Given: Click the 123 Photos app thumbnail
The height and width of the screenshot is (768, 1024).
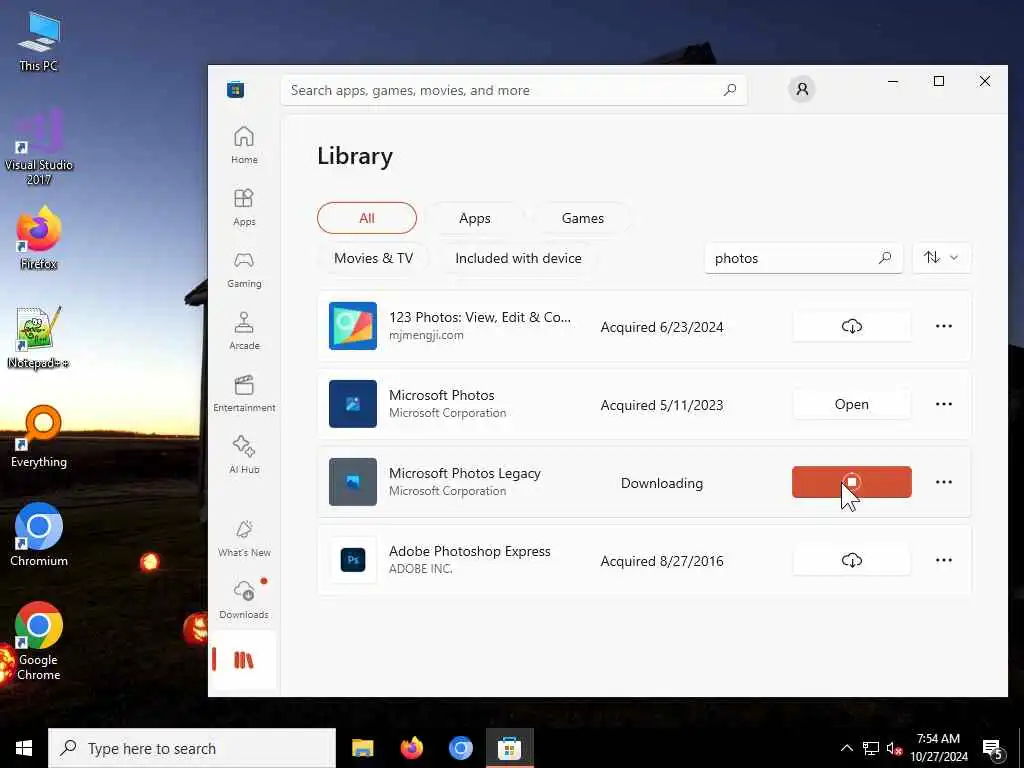Looking at the screenshot, I should [353, 326].
